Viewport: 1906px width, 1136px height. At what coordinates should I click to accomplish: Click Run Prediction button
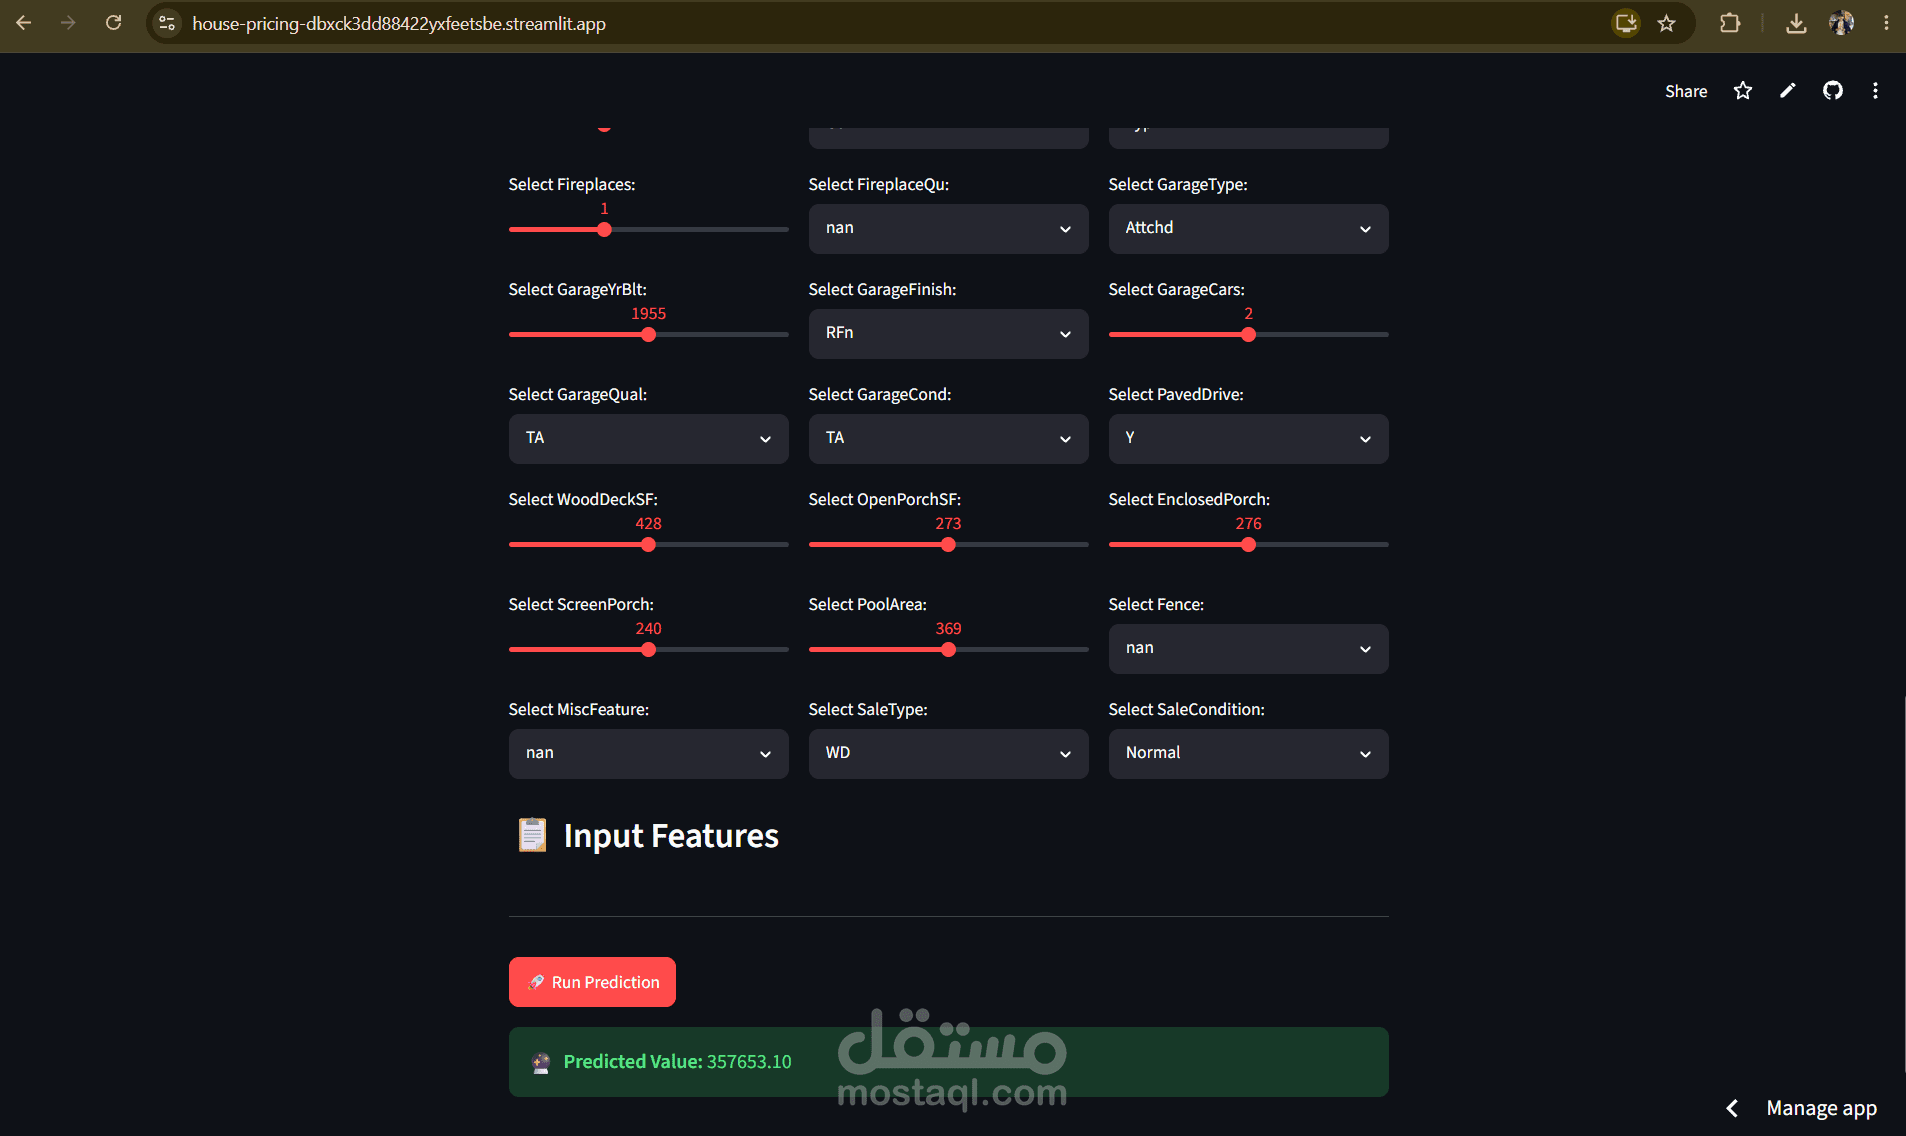coord(592,982)
